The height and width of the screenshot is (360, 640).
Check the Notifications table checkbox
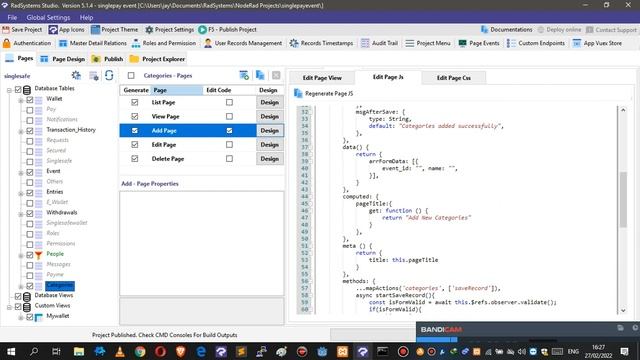30,120
